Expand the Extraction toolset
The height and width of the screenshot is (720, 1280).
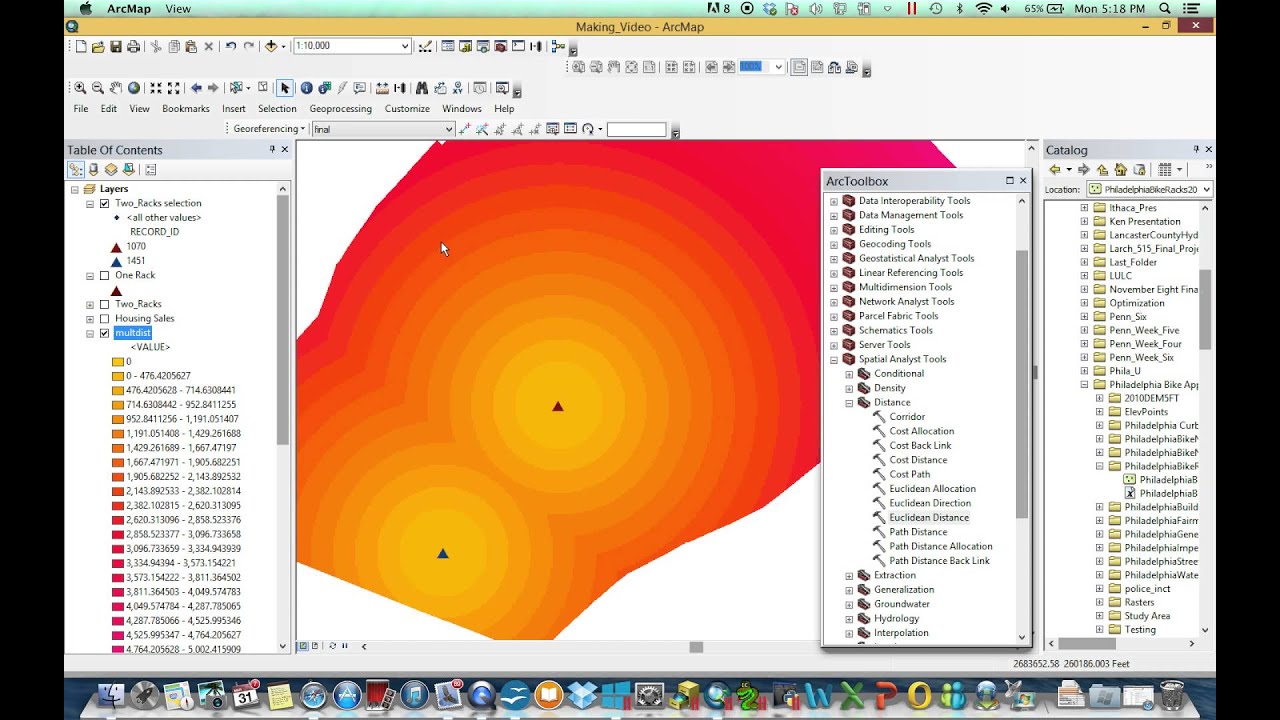pyautogui.click(x=849, y=576)
